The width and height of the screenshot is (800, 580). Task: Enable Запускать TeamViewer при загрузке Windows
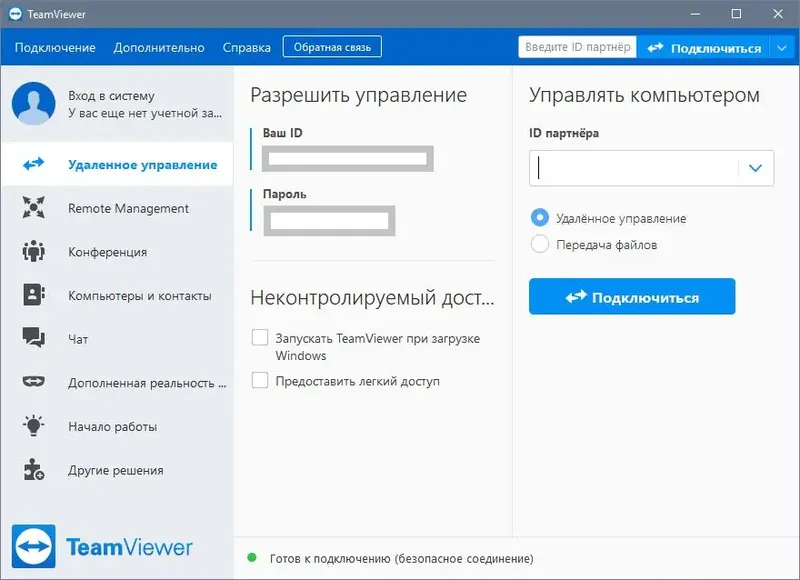point(260,338)
